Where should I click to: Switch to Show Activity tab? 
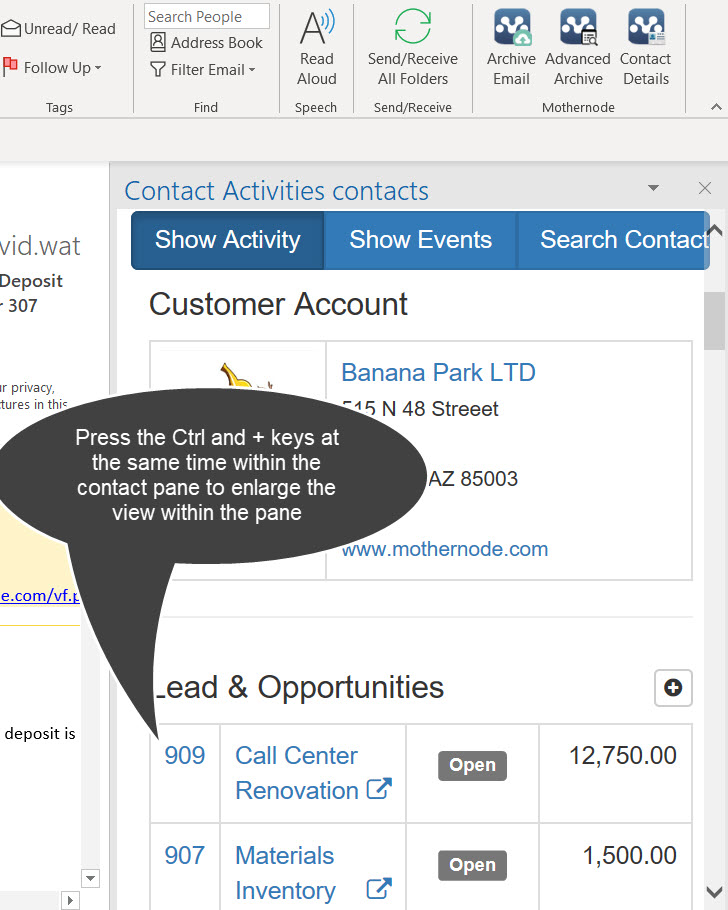228,240
